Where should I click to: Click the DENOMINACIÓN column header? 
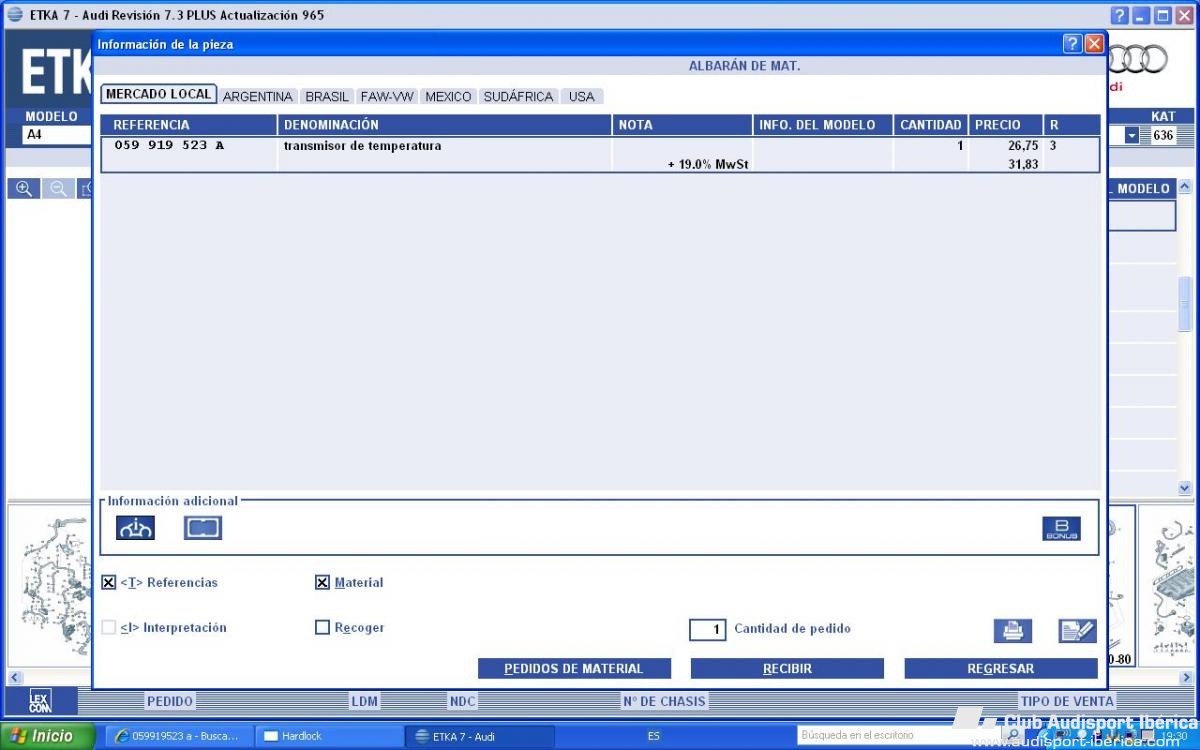click(x=445, y=125)
